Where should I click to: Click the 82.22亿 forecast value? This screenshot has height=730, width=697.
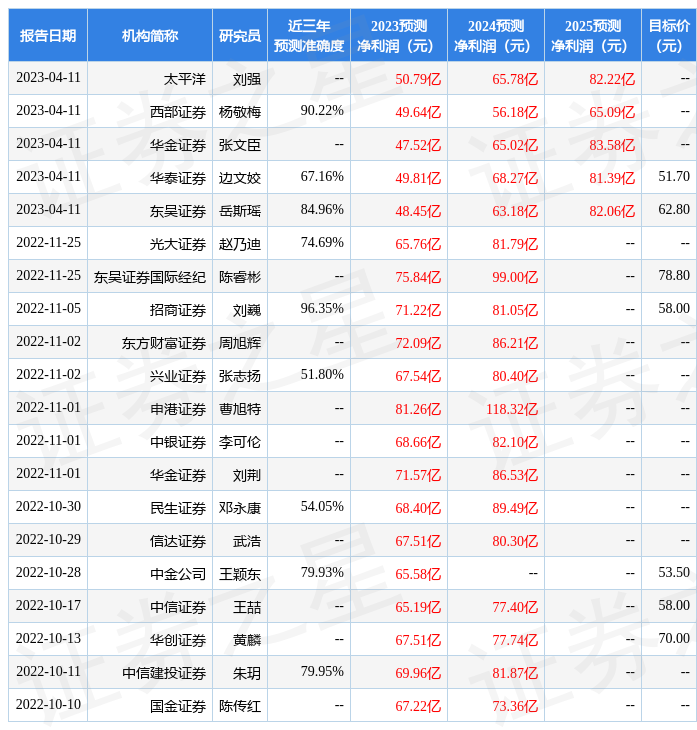coord(612,79)
